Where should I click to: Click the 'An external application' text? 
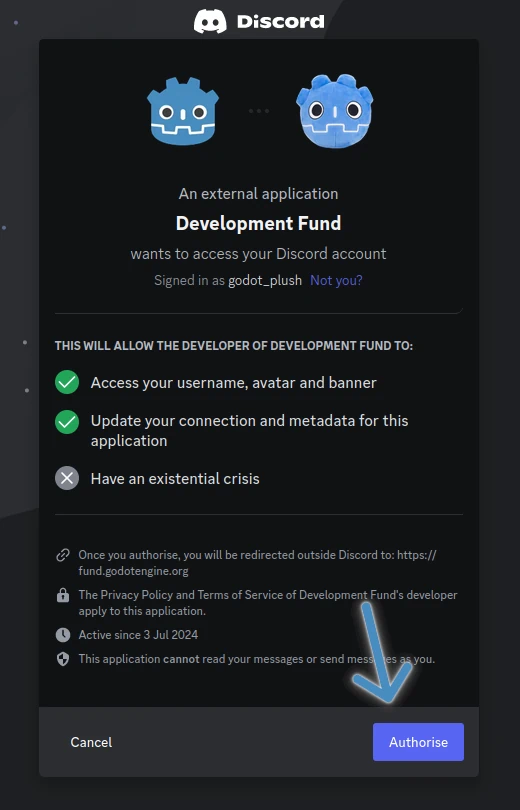coord(258,194)
